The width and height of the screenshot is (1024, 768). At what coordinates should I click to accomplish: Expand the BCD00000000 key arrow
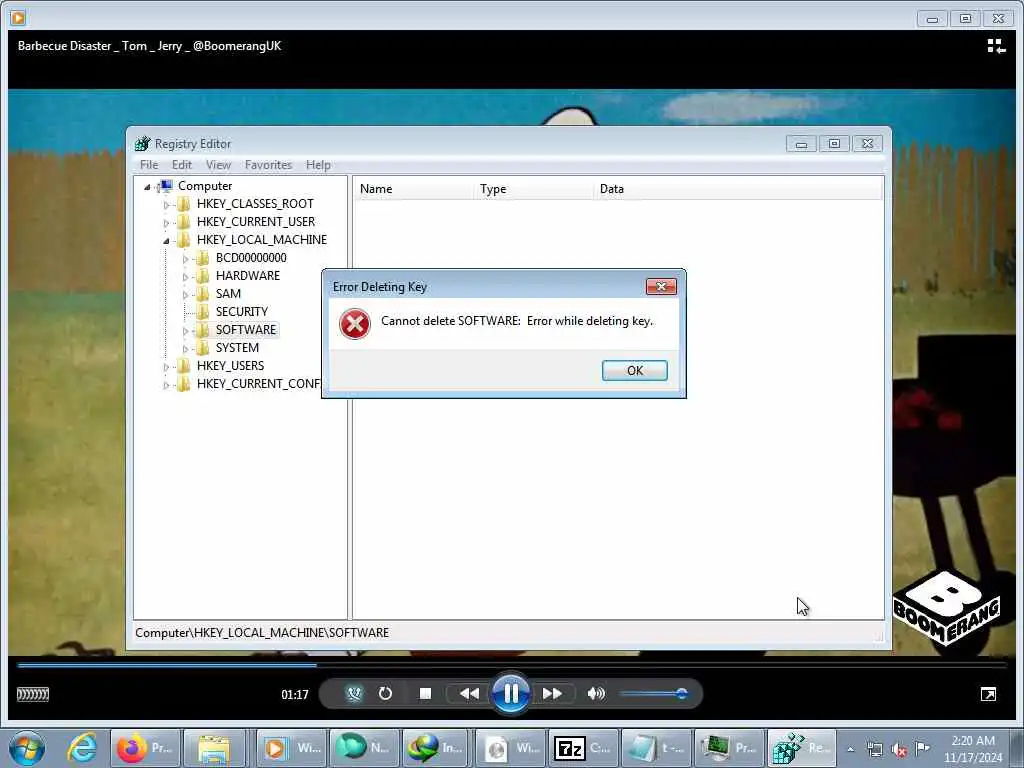(x=185, y=259)
